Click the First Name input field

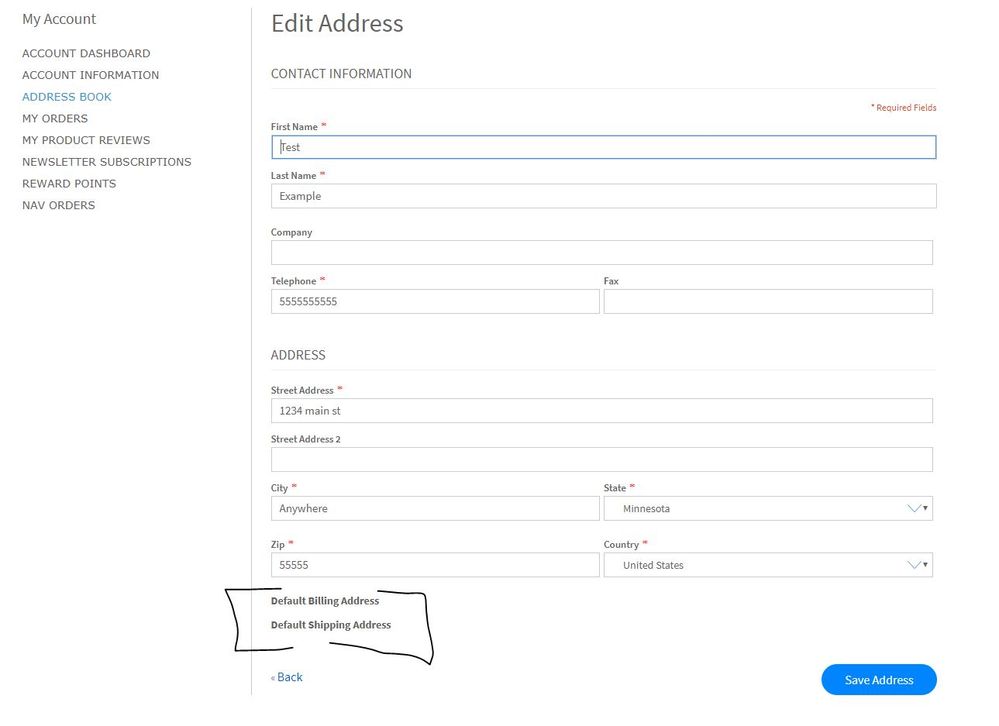click(x=603, y=147)
